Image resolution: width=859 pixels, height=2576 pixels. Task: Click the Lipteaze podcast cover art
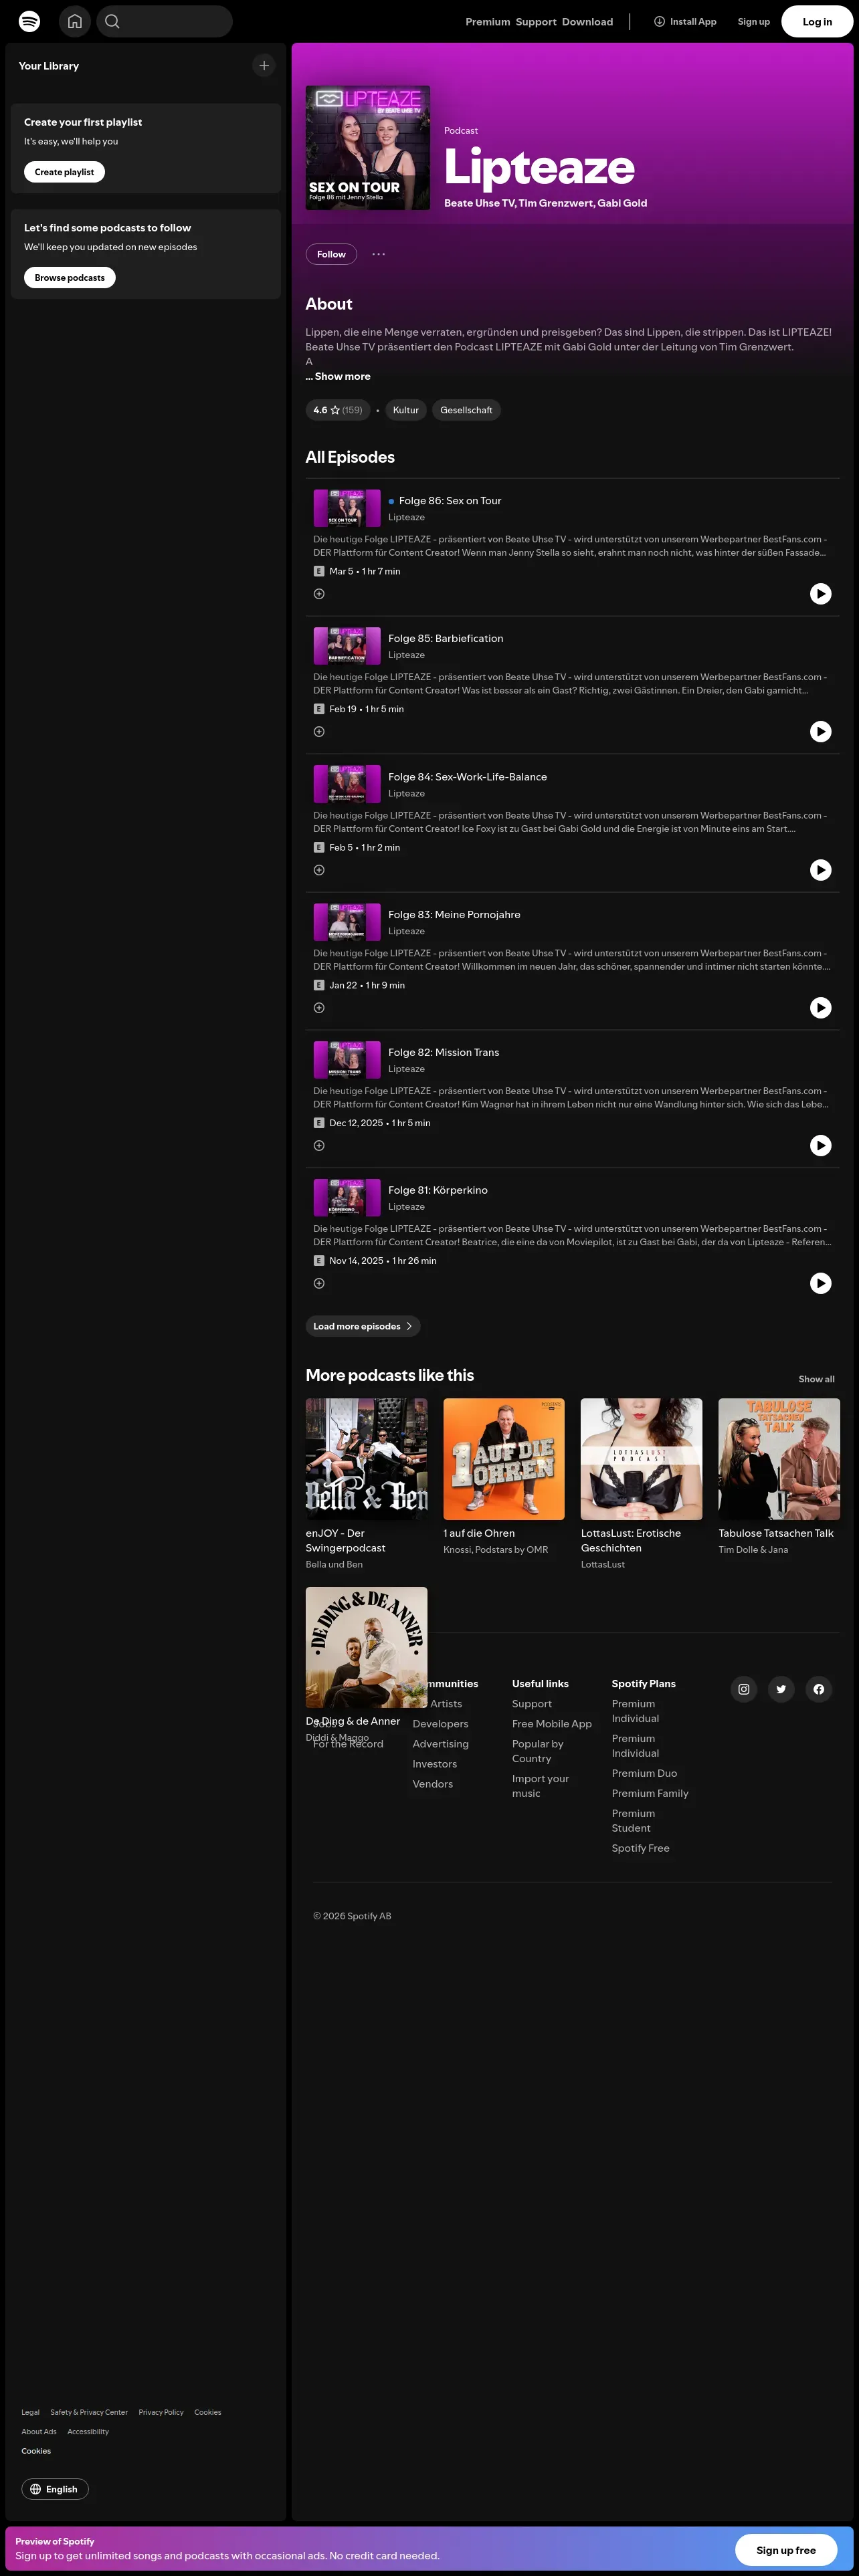(x=367, y=148)
